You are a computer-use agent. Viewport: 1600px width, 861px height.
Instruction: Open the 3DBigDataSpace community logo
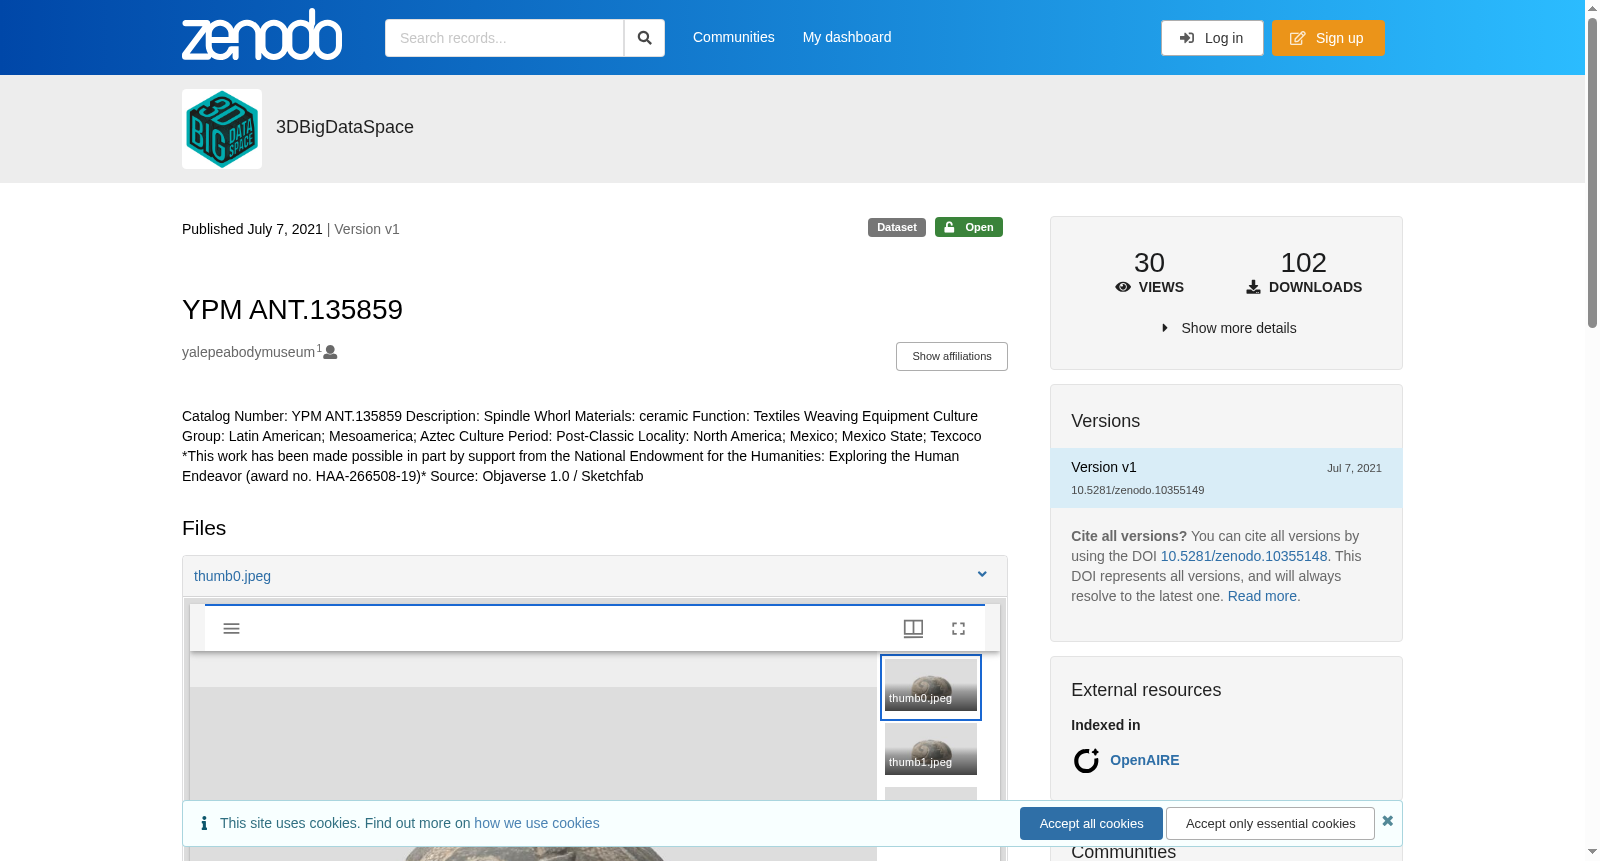point(222,129)
